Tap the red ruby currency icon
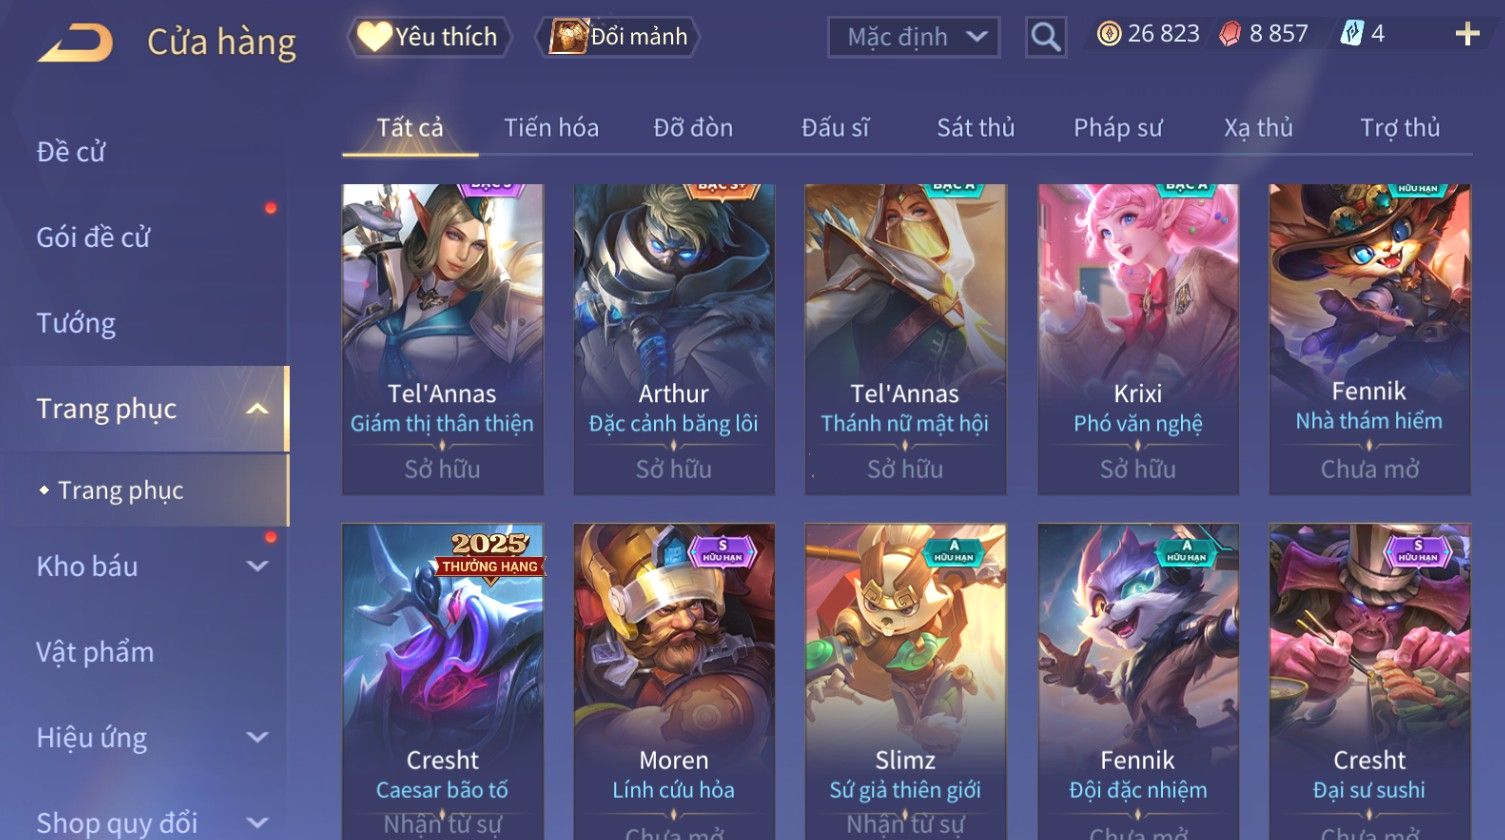The image size is (1505, 840). 1229,34
